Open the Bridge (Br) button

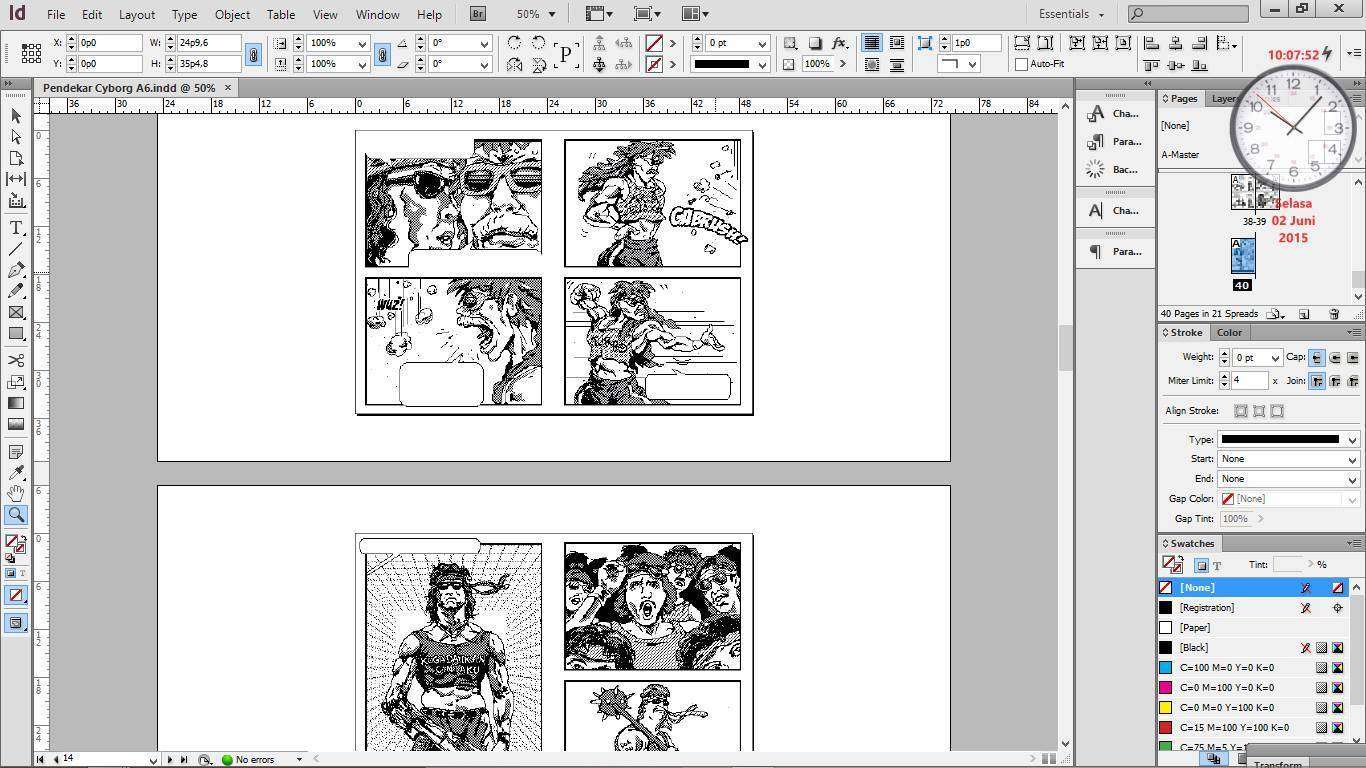point(478,14)
